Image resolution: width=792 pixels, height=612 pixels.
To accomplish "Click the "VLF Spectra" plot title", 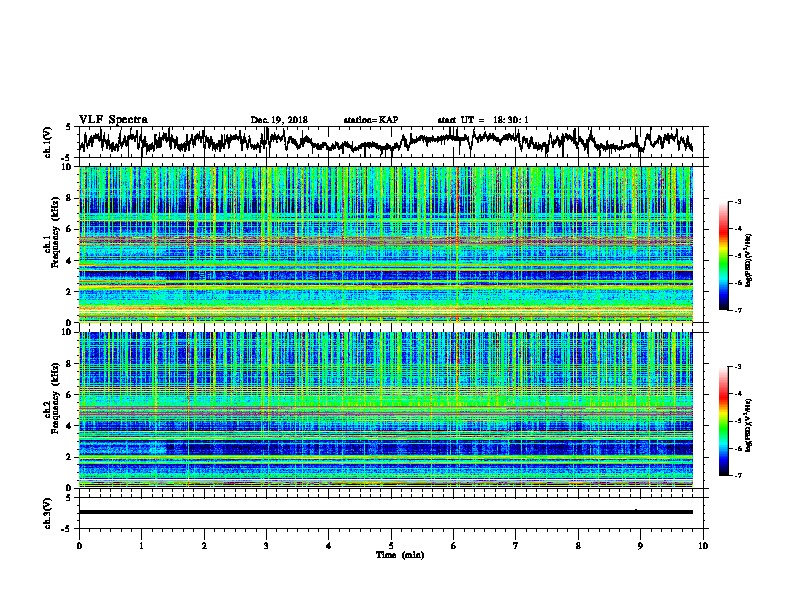I will click(113, 119).
